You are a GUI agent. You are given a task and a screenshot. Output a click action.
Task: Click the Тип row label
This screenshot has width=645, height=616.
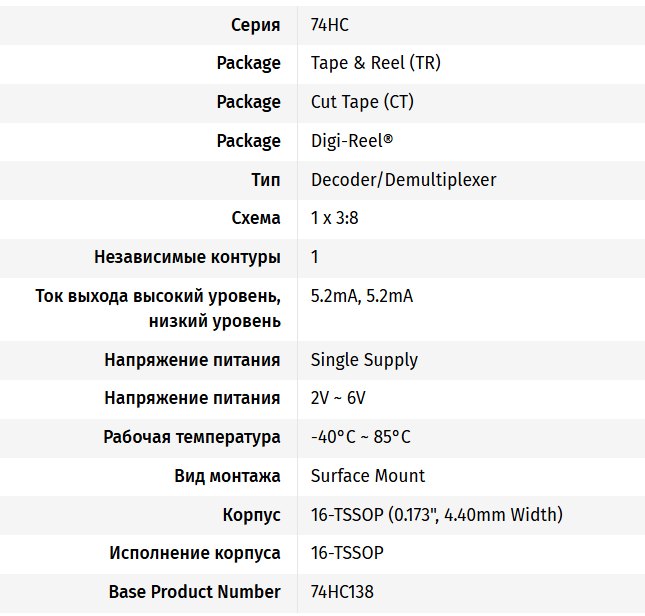(x=265, y=180)
